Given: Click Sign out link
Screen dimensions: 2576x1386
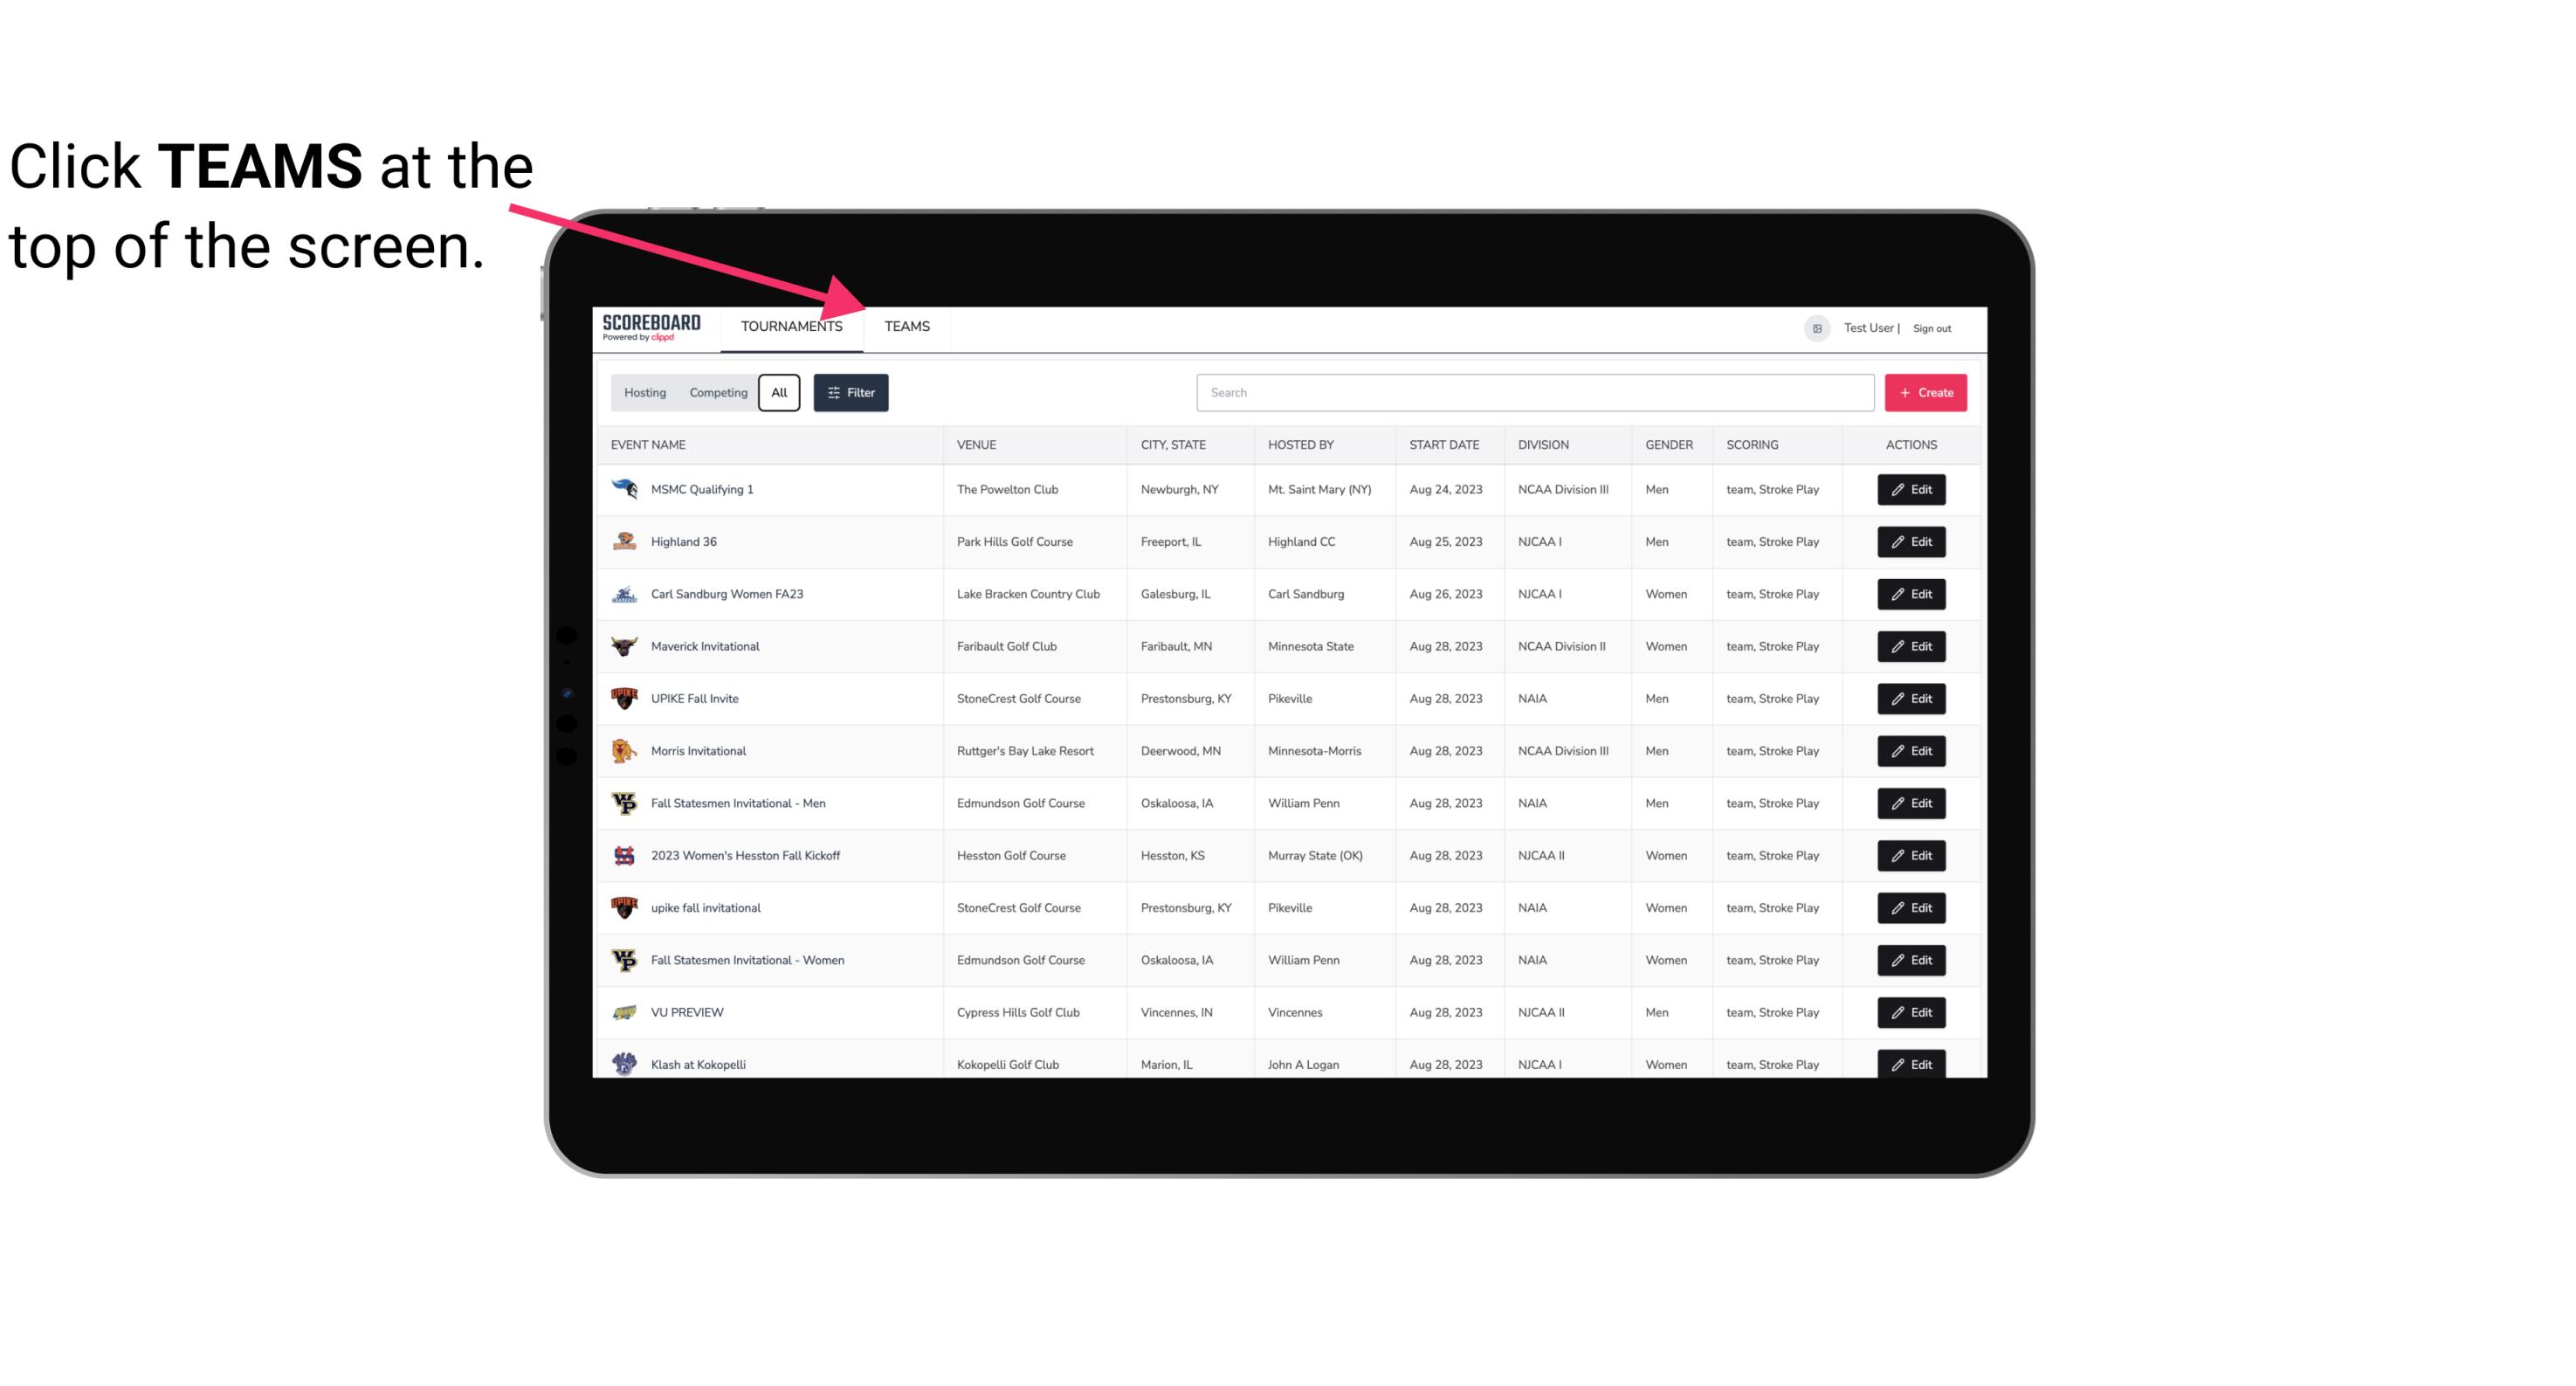Looking at the screenshot, I should [x=1932, y=326].
